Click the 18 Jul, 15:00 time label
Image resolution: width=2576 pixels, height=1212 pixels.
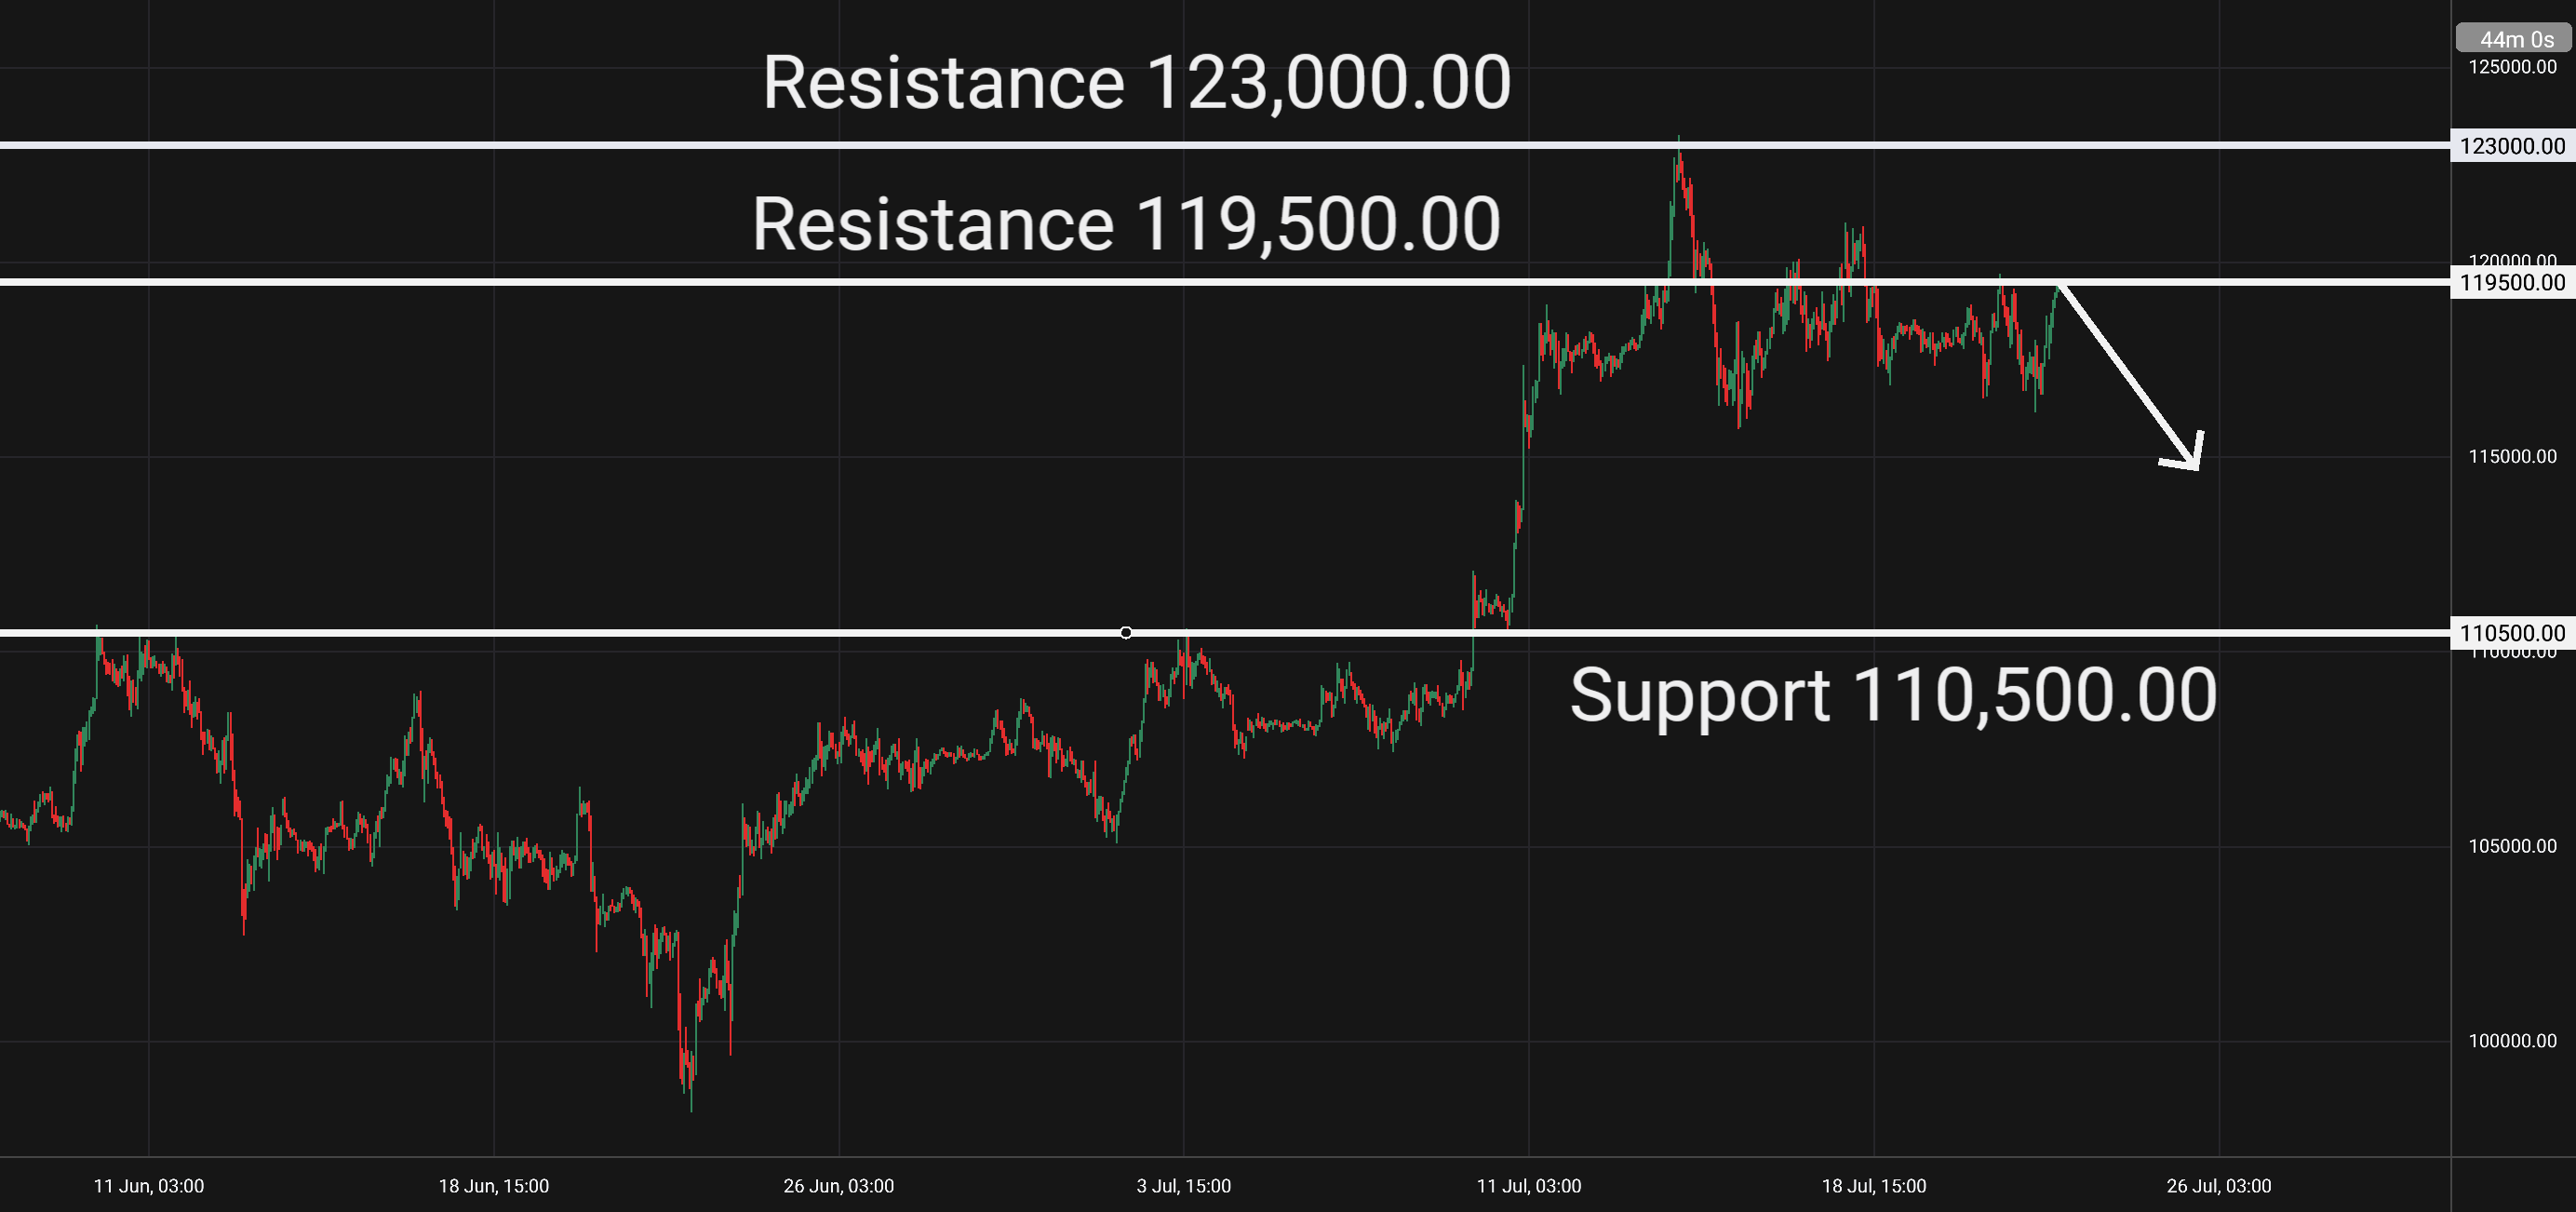[1874, 1186]
